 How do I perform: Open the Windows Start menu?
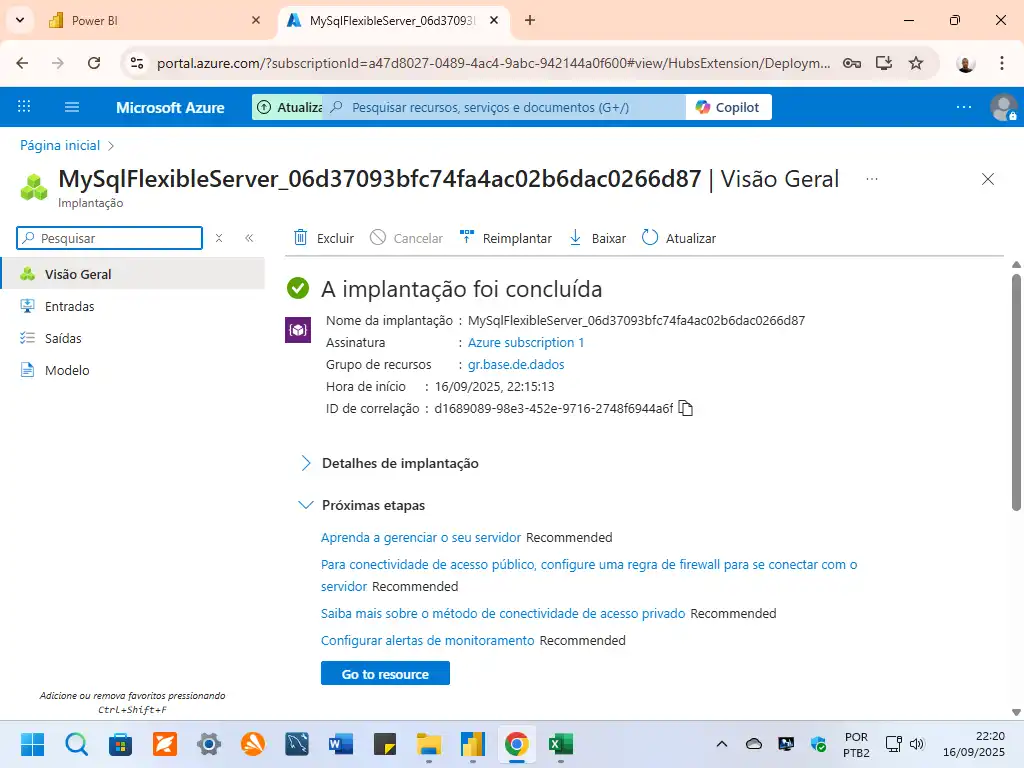32,744
